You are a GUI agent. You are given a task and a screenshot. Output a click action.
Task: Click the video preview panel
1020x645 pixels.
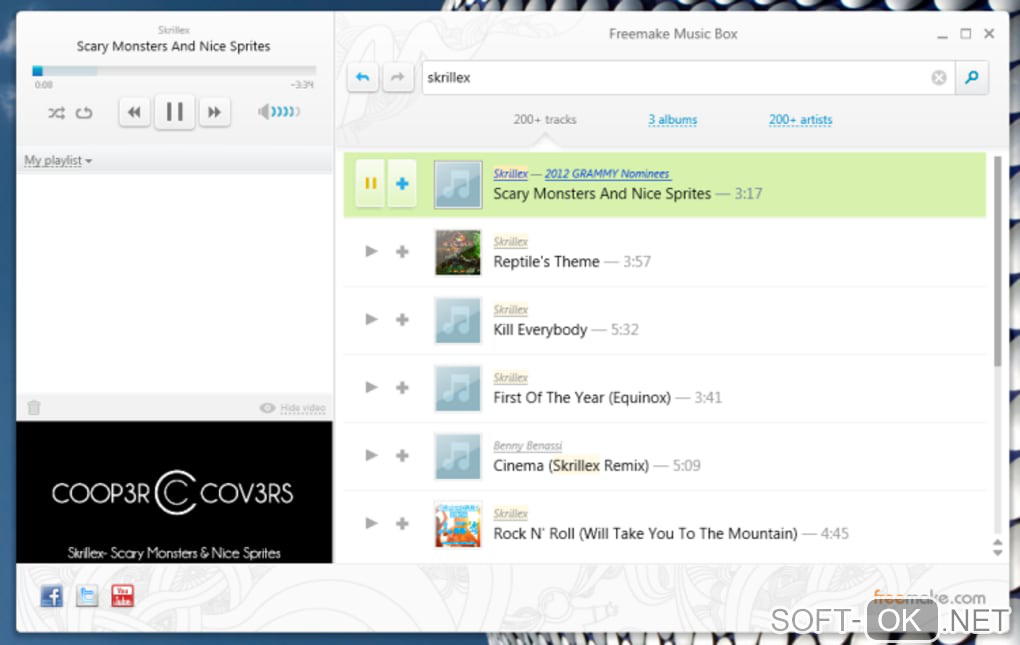(174, 492)
